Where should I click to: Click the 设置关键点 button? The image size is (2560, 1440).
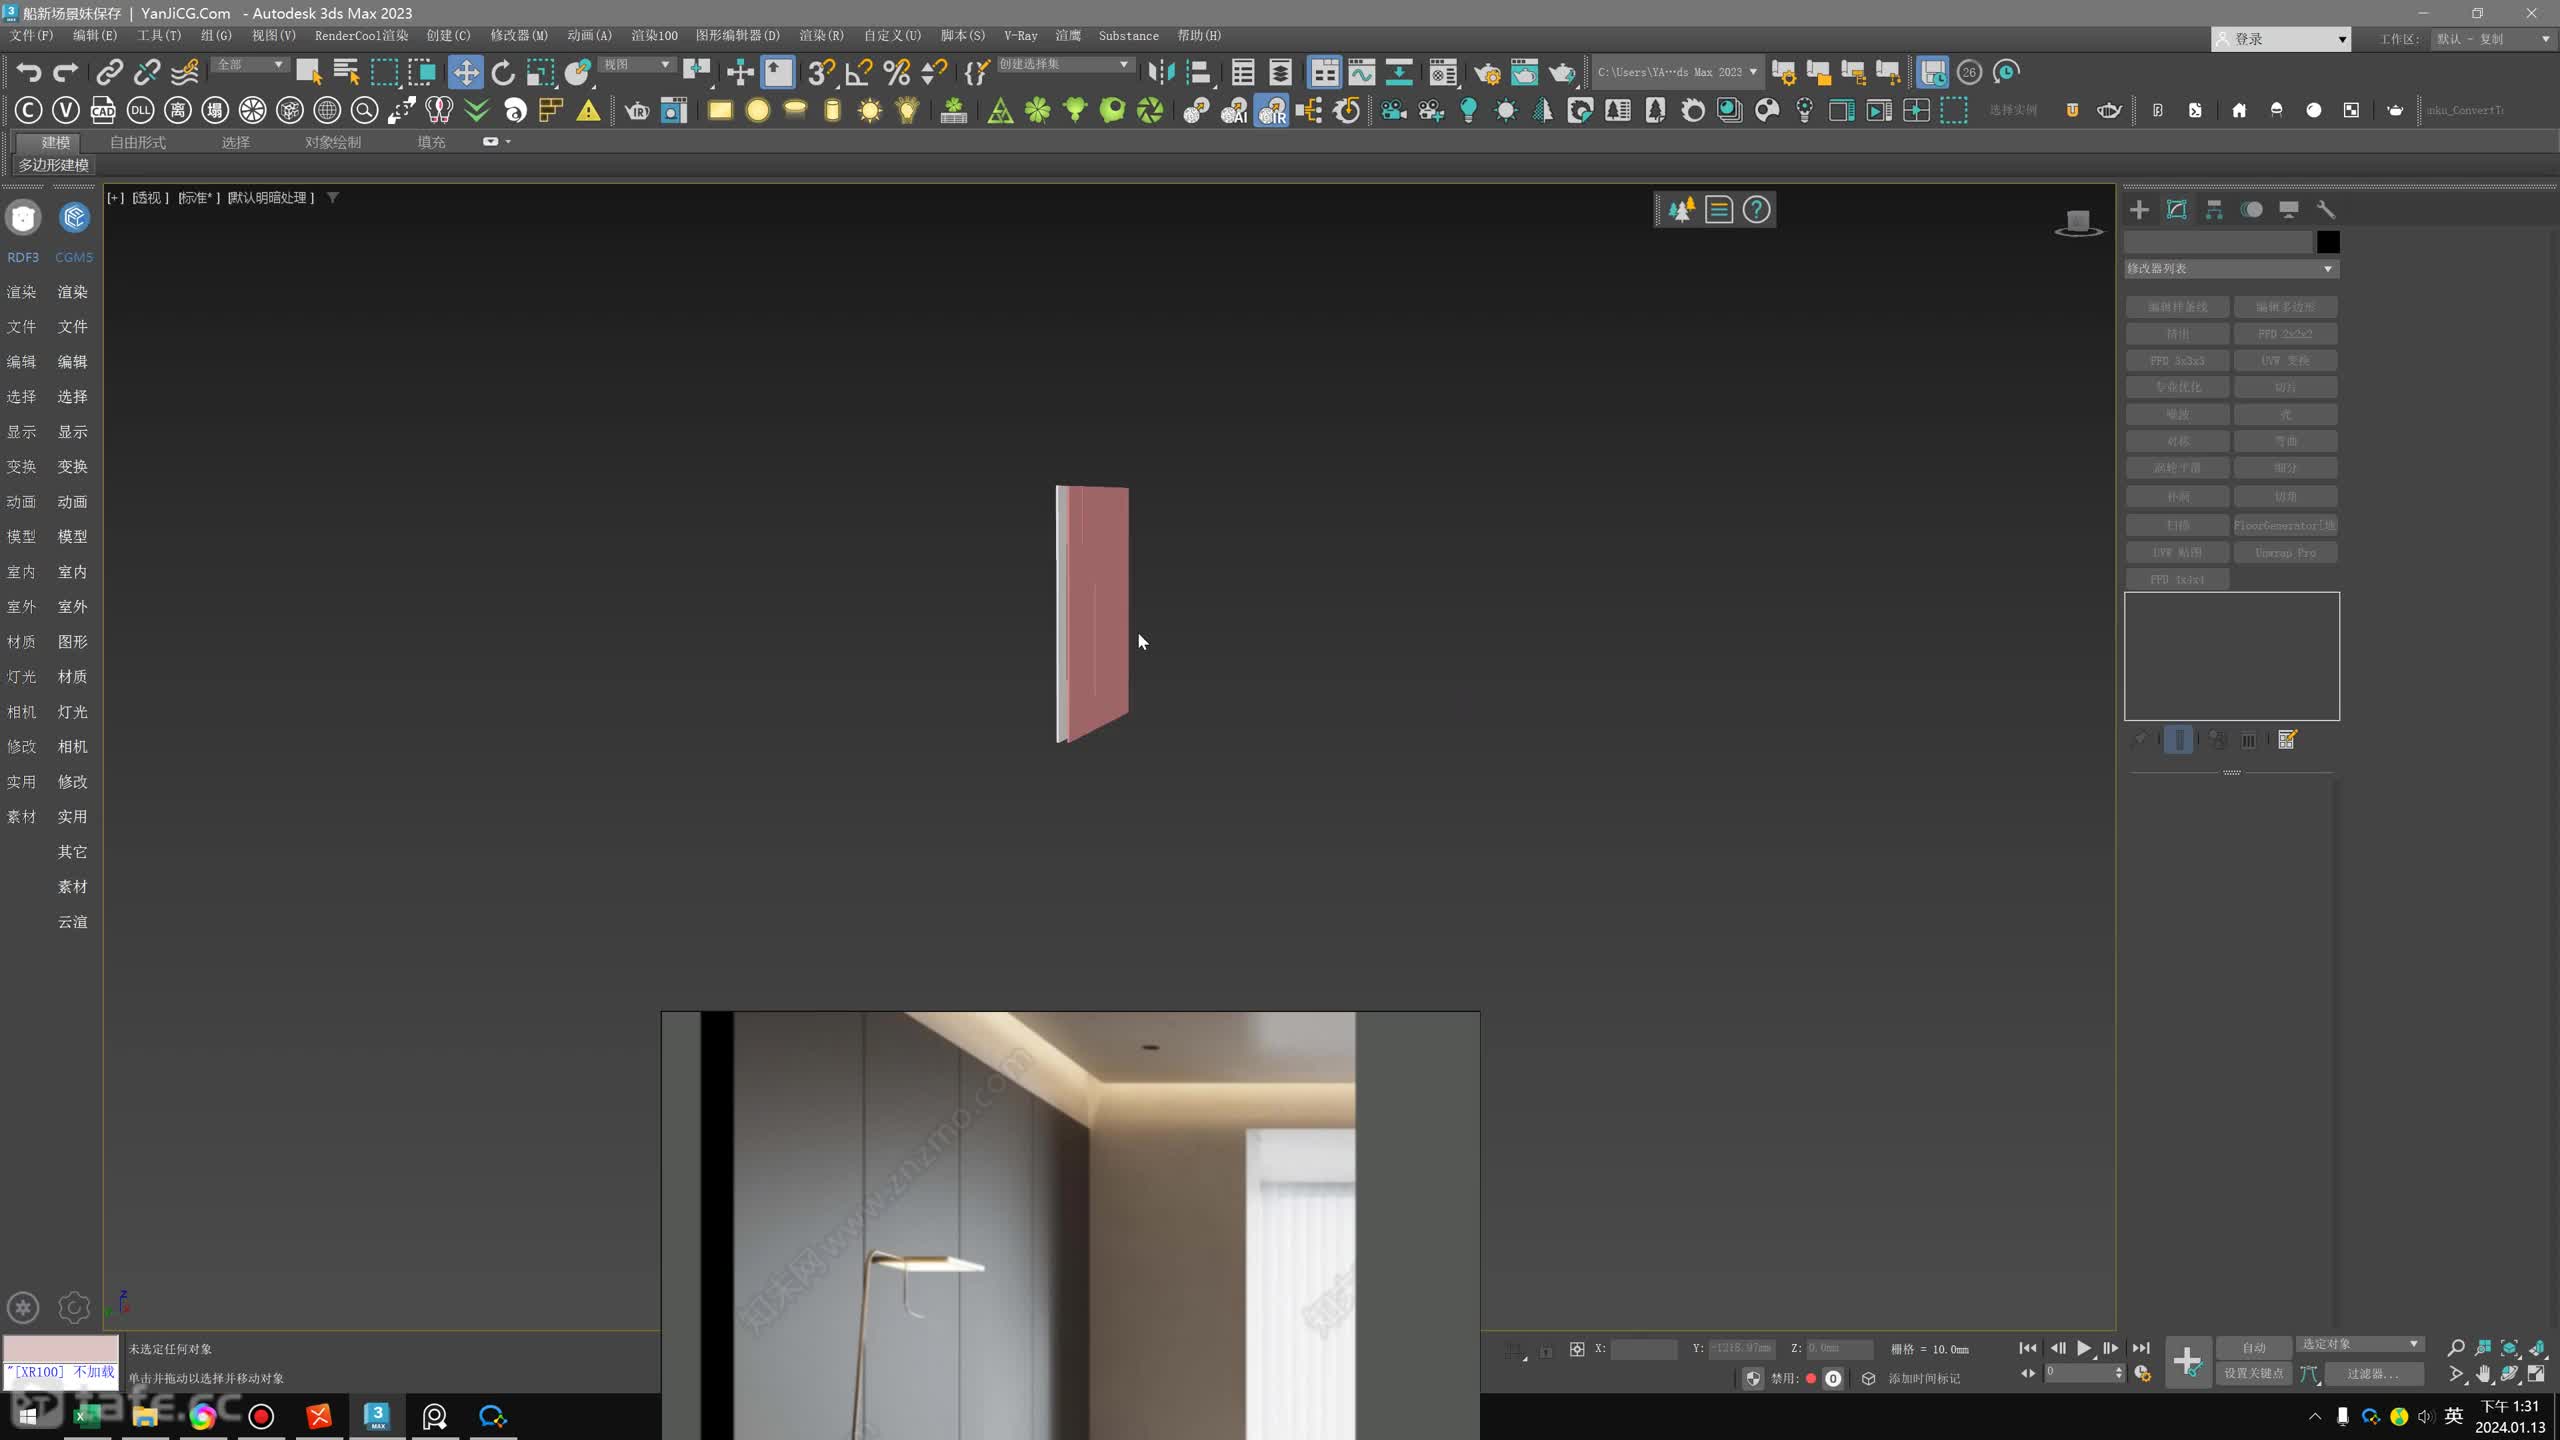pos(2254,1373)
